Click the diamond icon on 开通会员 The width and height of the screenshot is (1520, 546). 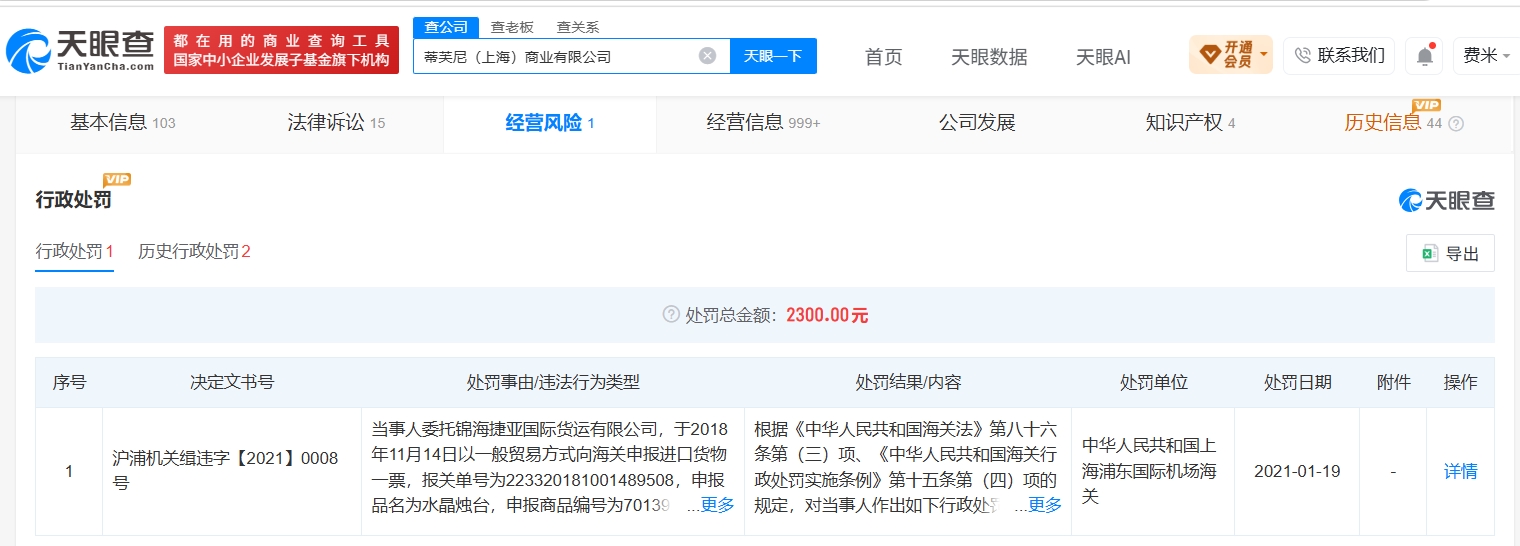click(1208, 54)
